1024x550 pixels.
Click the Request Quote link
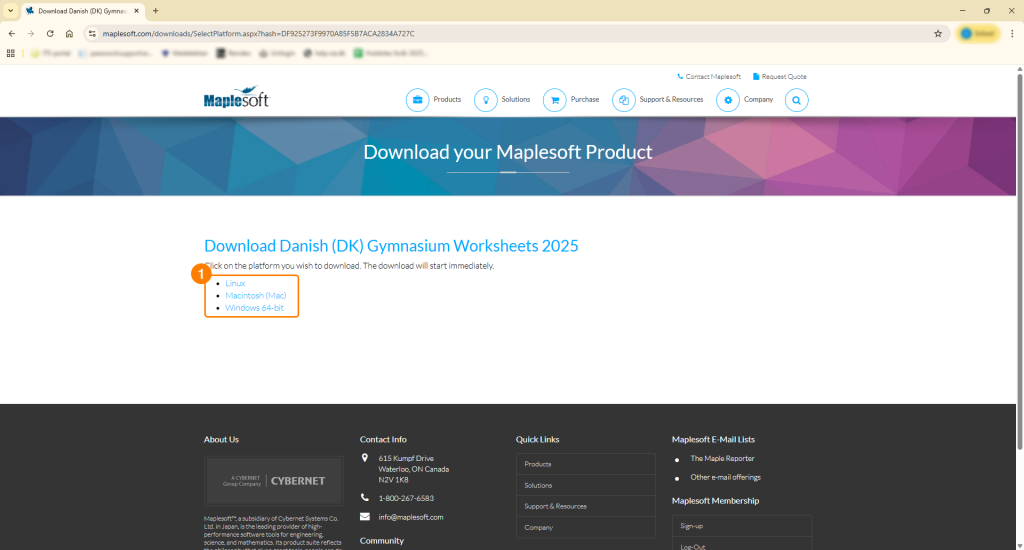coord(783,76)
